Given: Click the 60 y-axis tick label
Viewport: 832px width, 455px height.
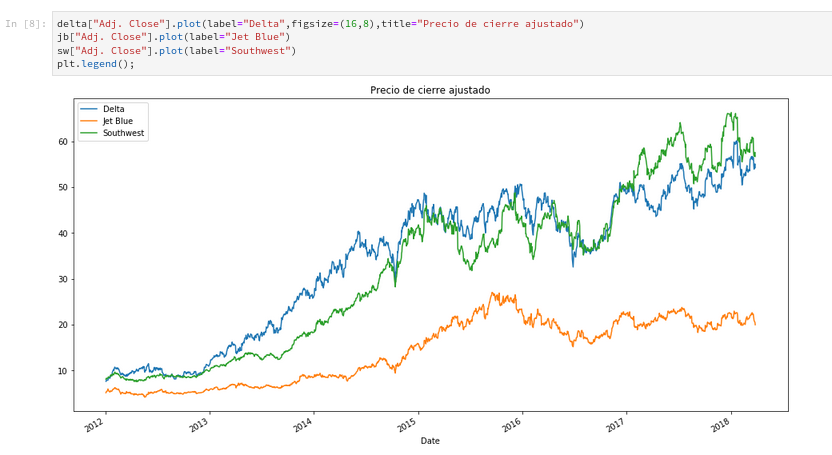Looking at the screenshot, I should (62, 142).
